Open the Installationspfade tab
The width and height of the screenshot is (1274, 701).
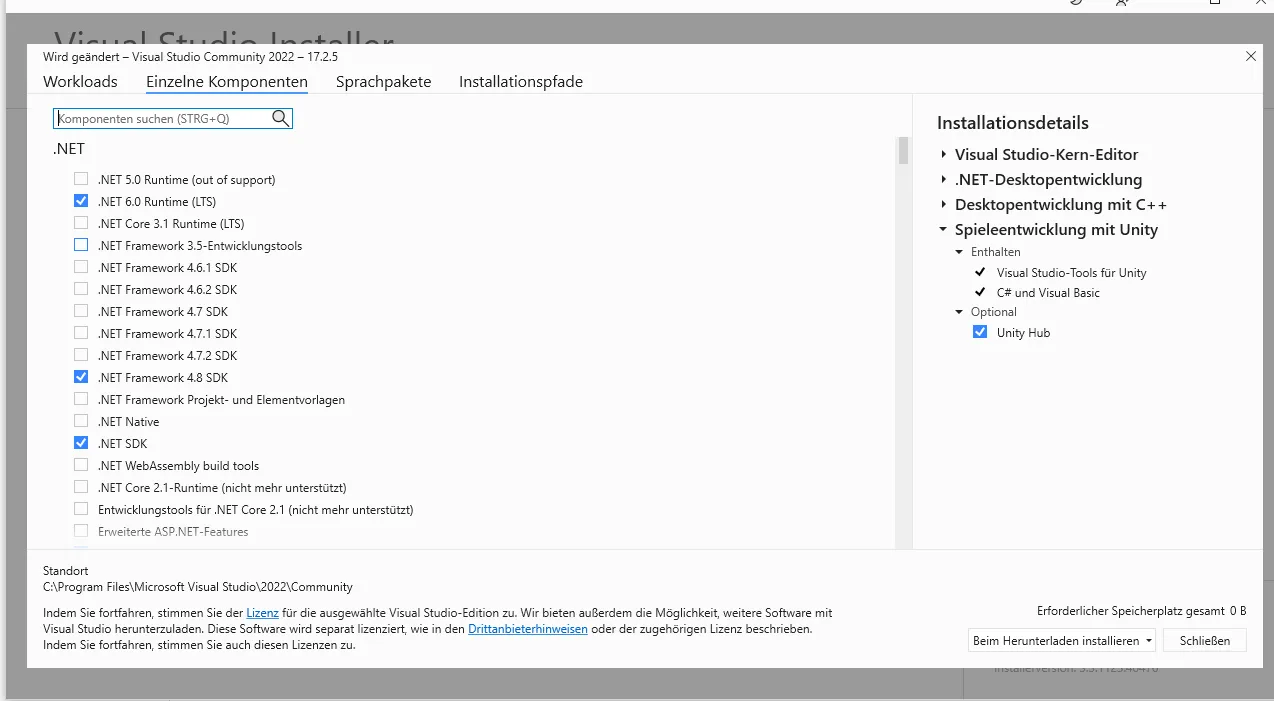(x=521, y=82)
